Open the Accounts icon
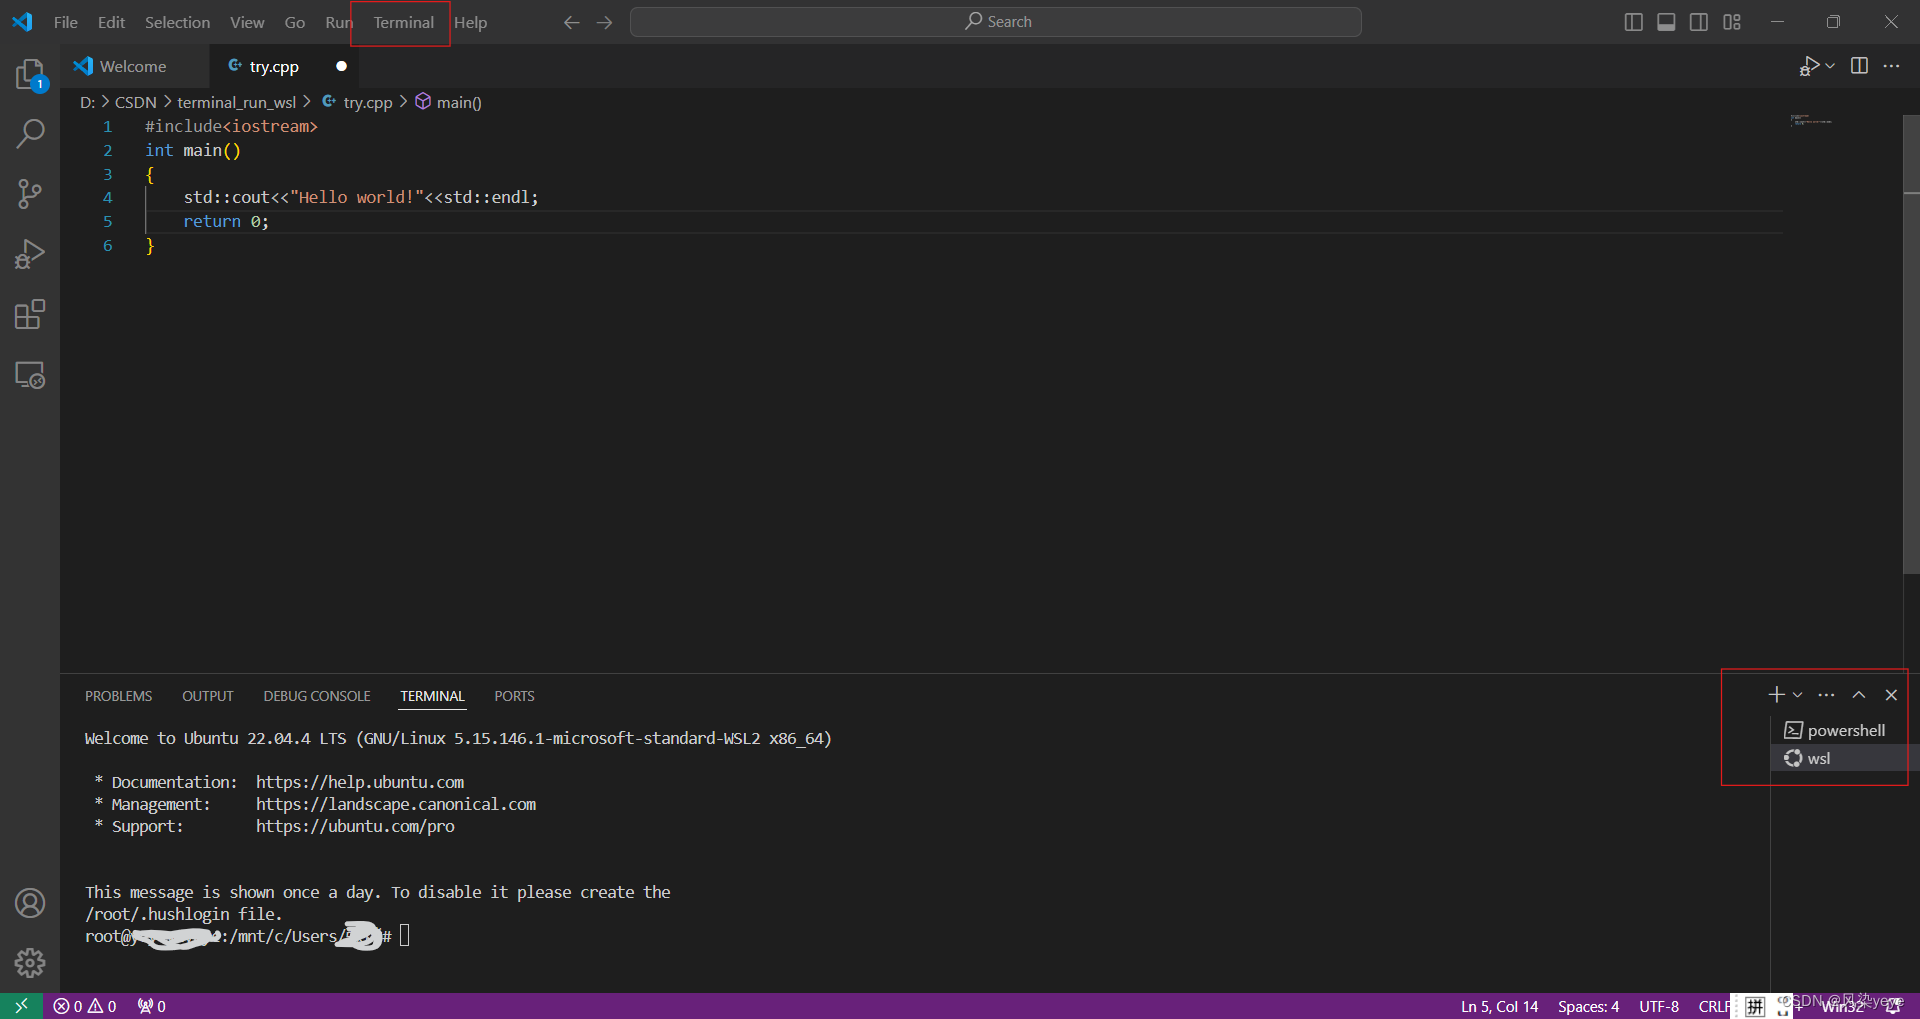The image size is (1920, 1019). tap(29, 902)
